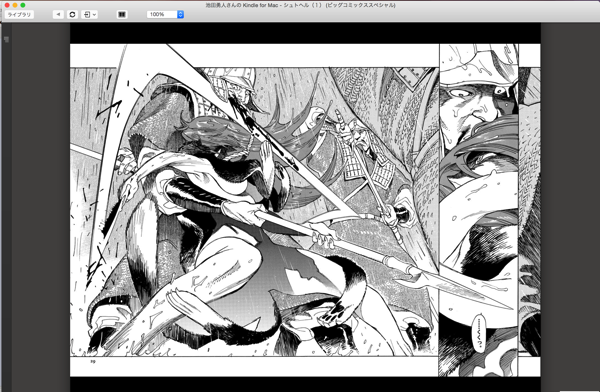Click the dark left sidebar strip
This screenshot has height=392, width=600.
coord(6,207)
